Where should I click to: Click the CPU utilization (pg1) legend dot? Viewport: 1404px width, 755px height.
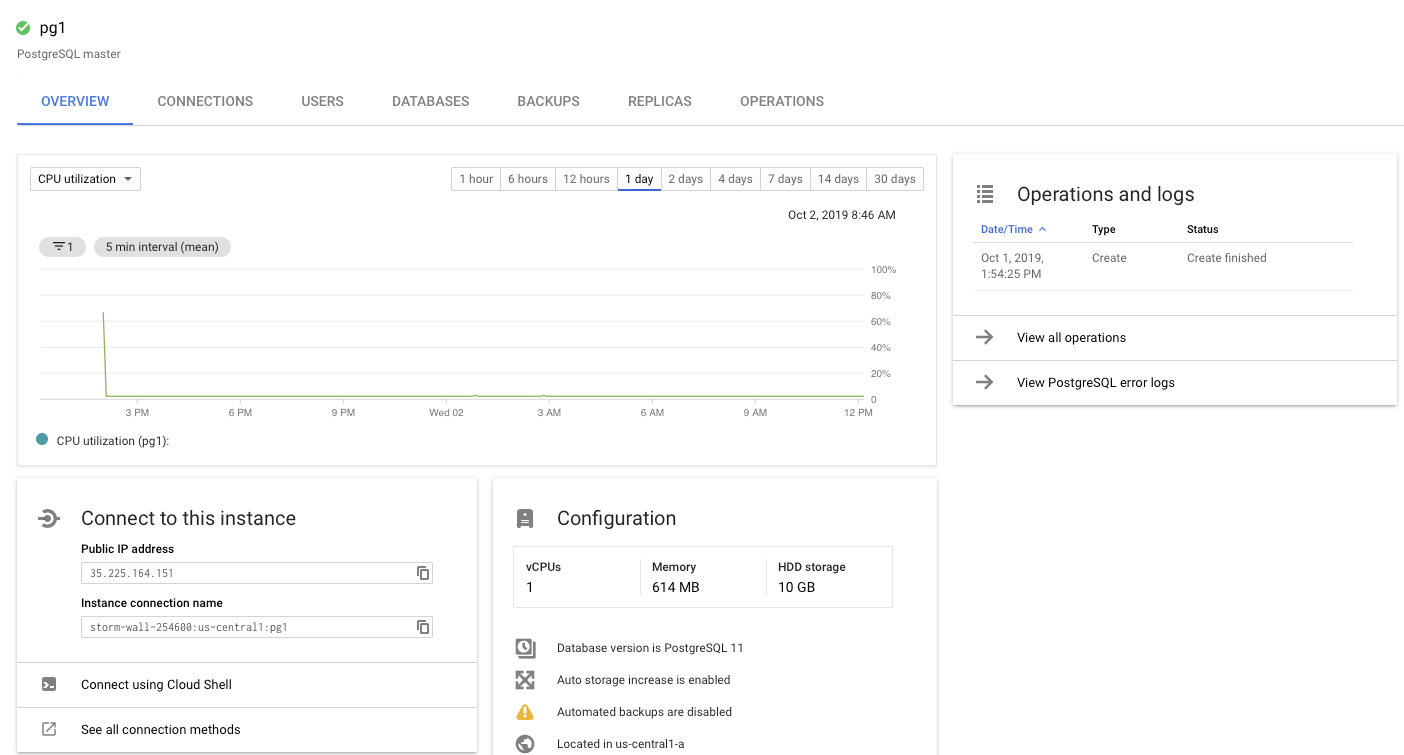click(x=42, y=439)
